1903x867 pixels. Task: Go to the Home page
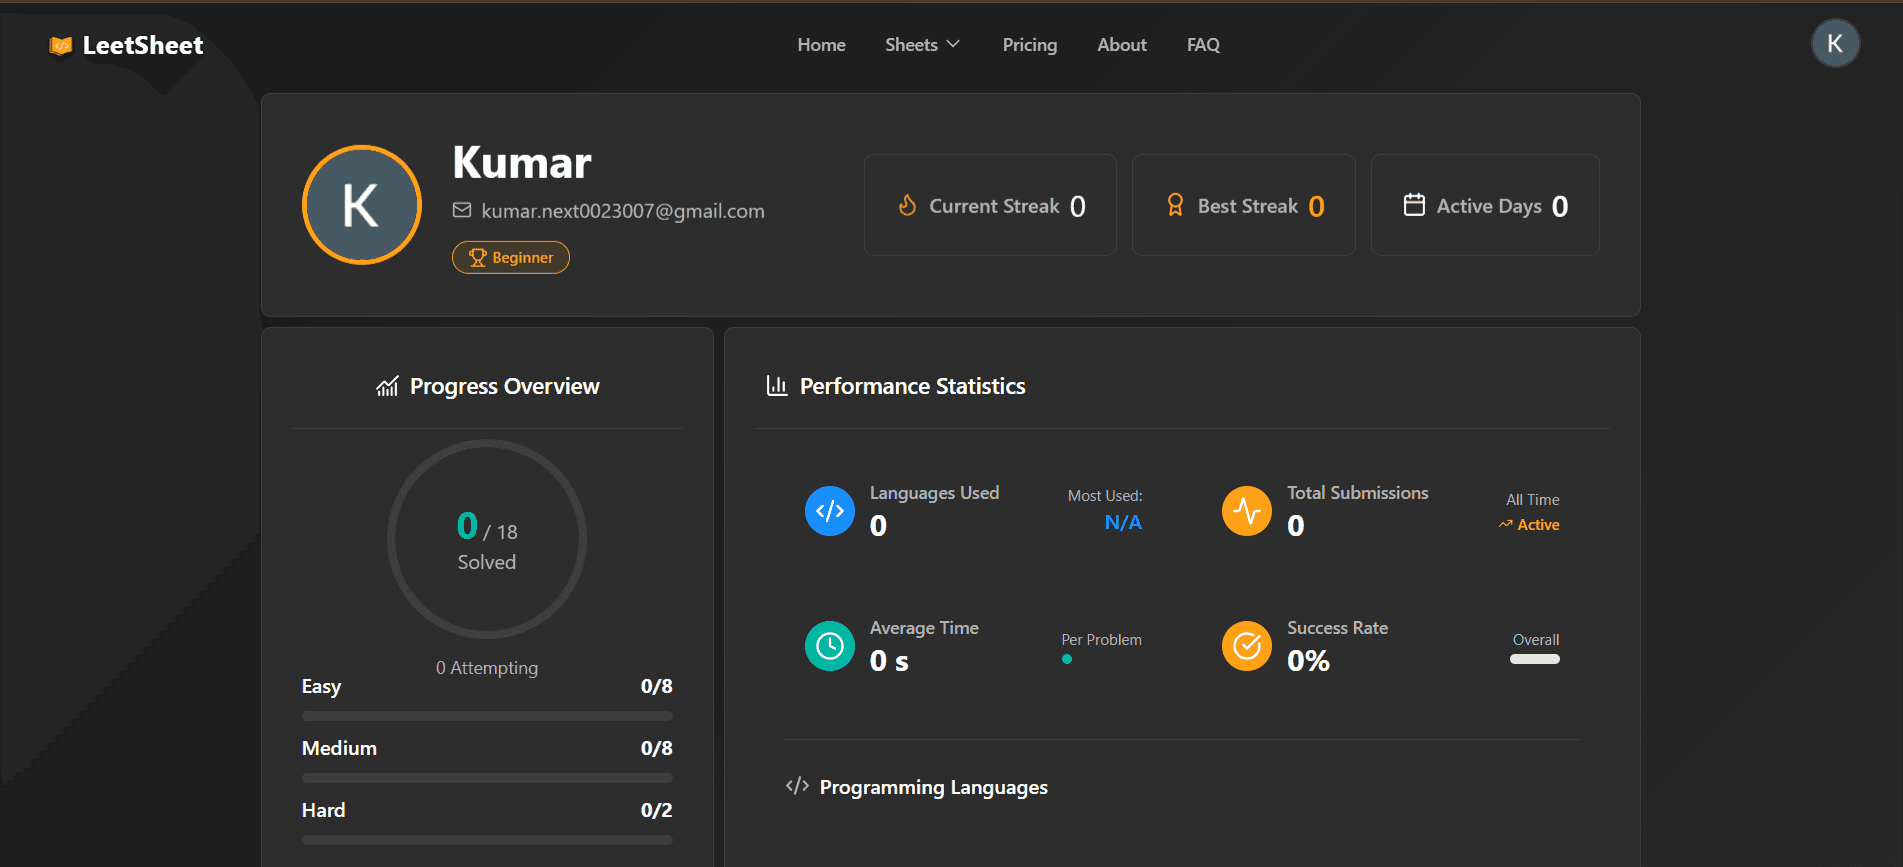tap(821, 45)
